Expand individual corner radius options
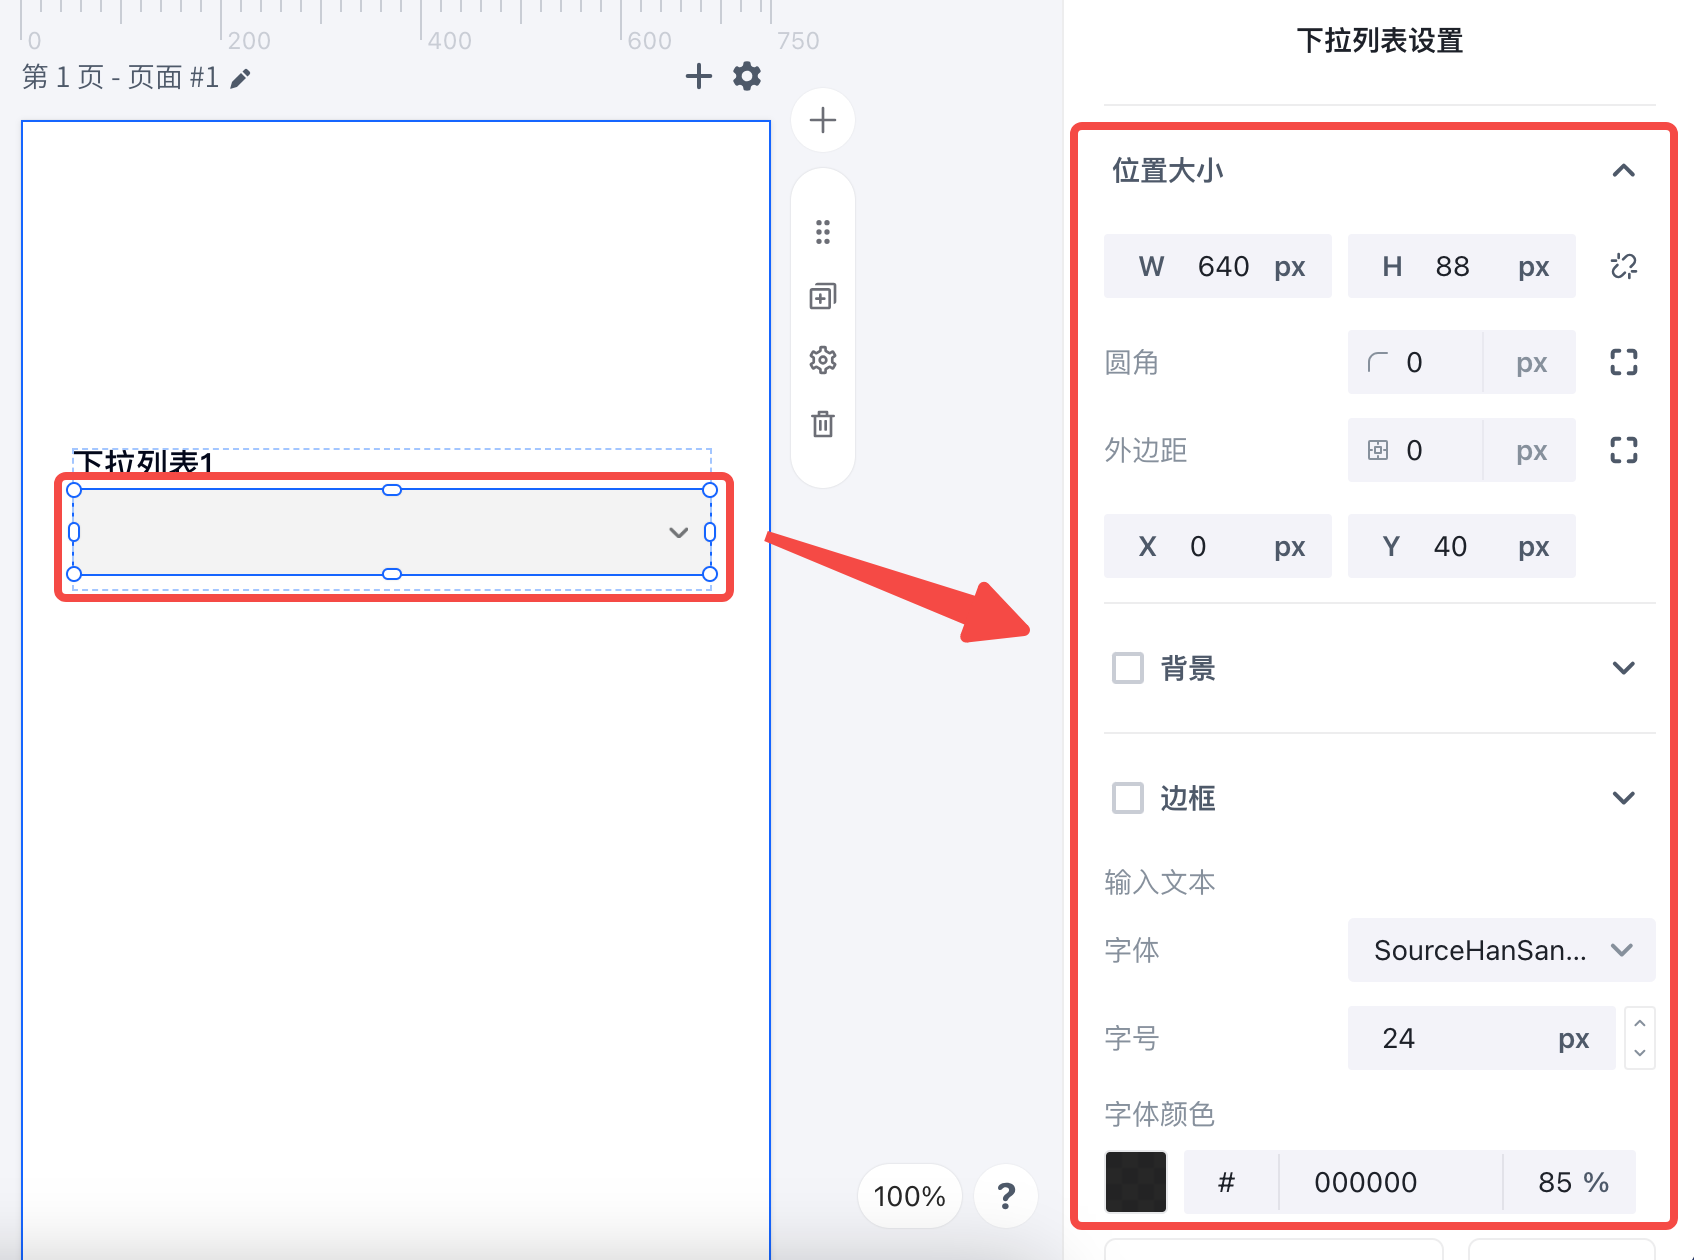Screen dimensions: 1694x1260 (1624, 362)
